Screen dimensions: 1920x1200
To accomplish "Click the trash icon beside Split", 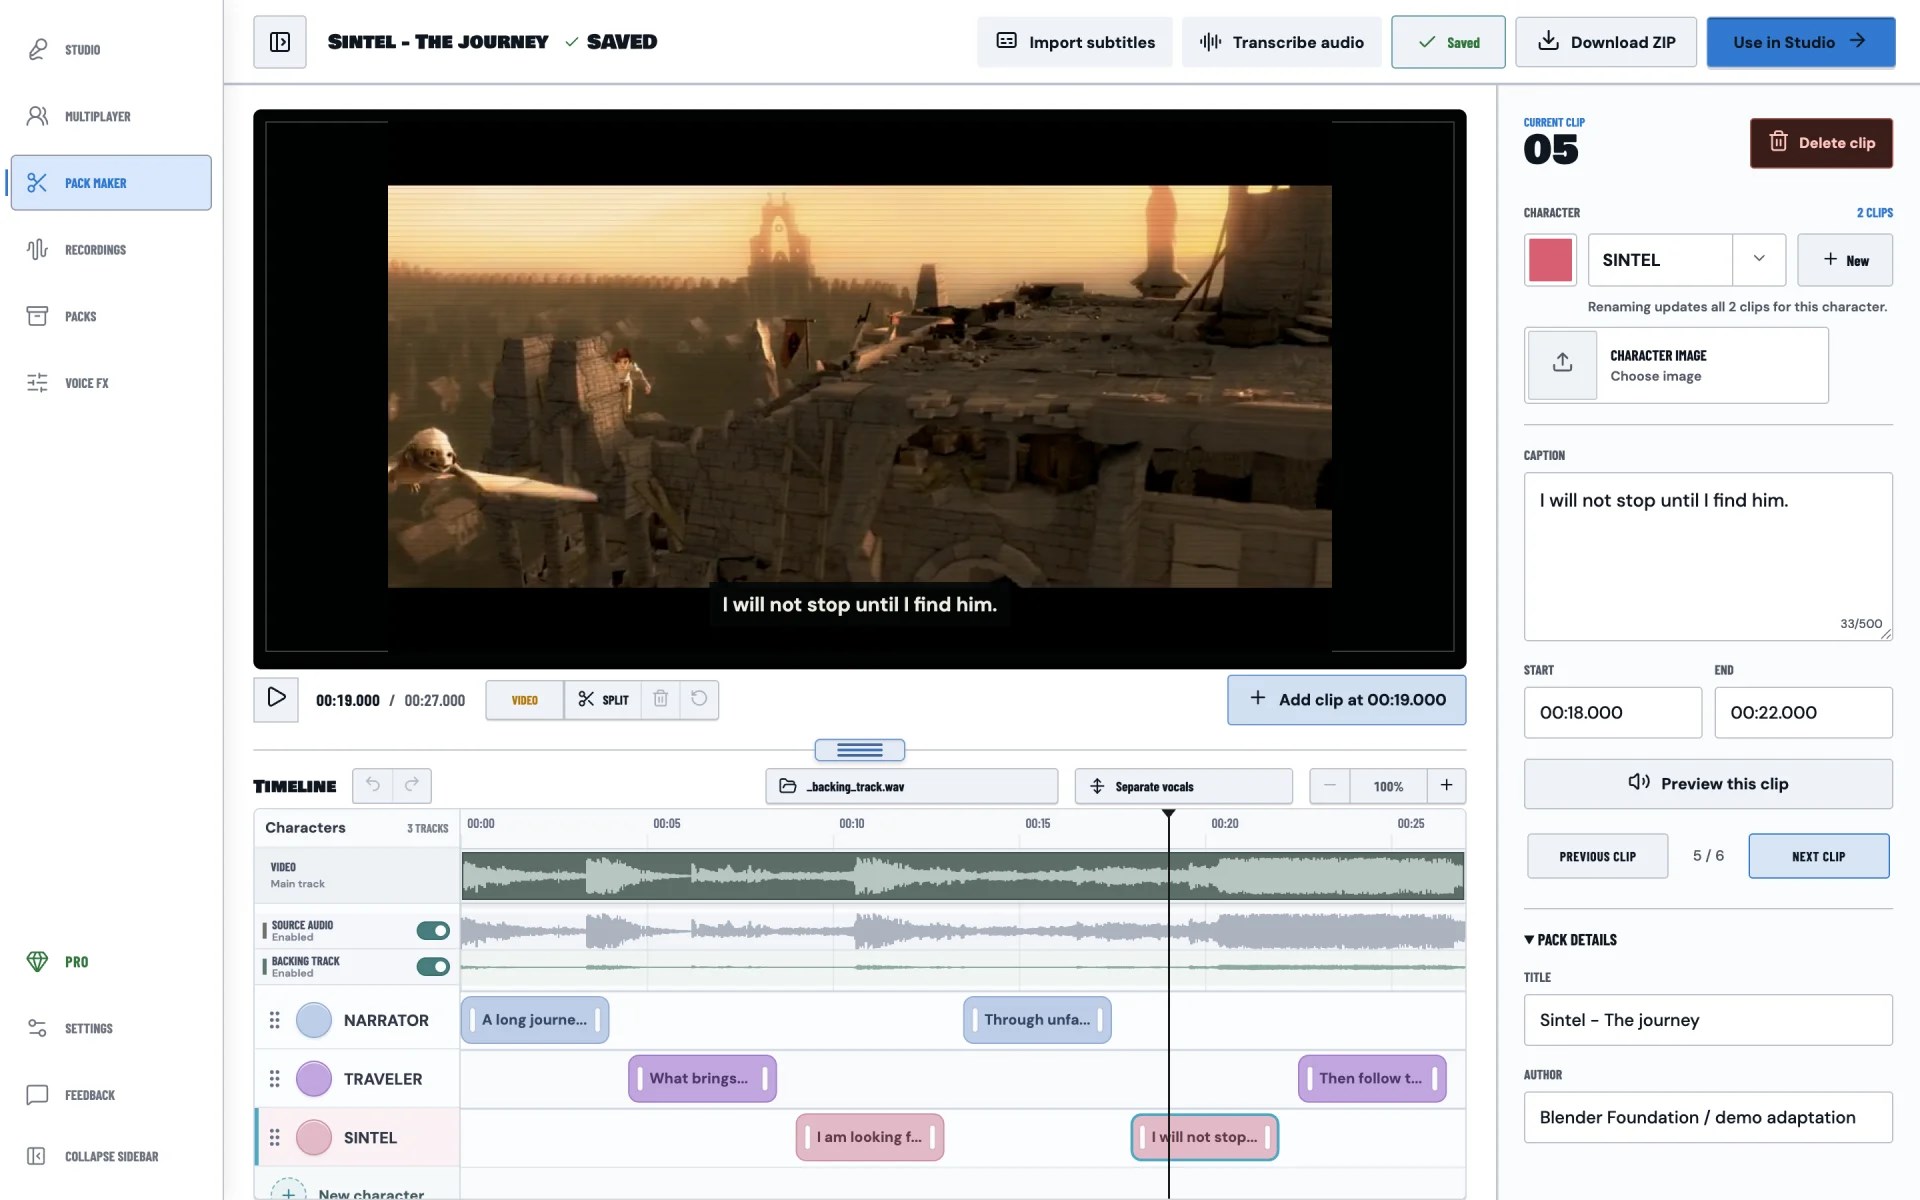I will click(661, 700).
